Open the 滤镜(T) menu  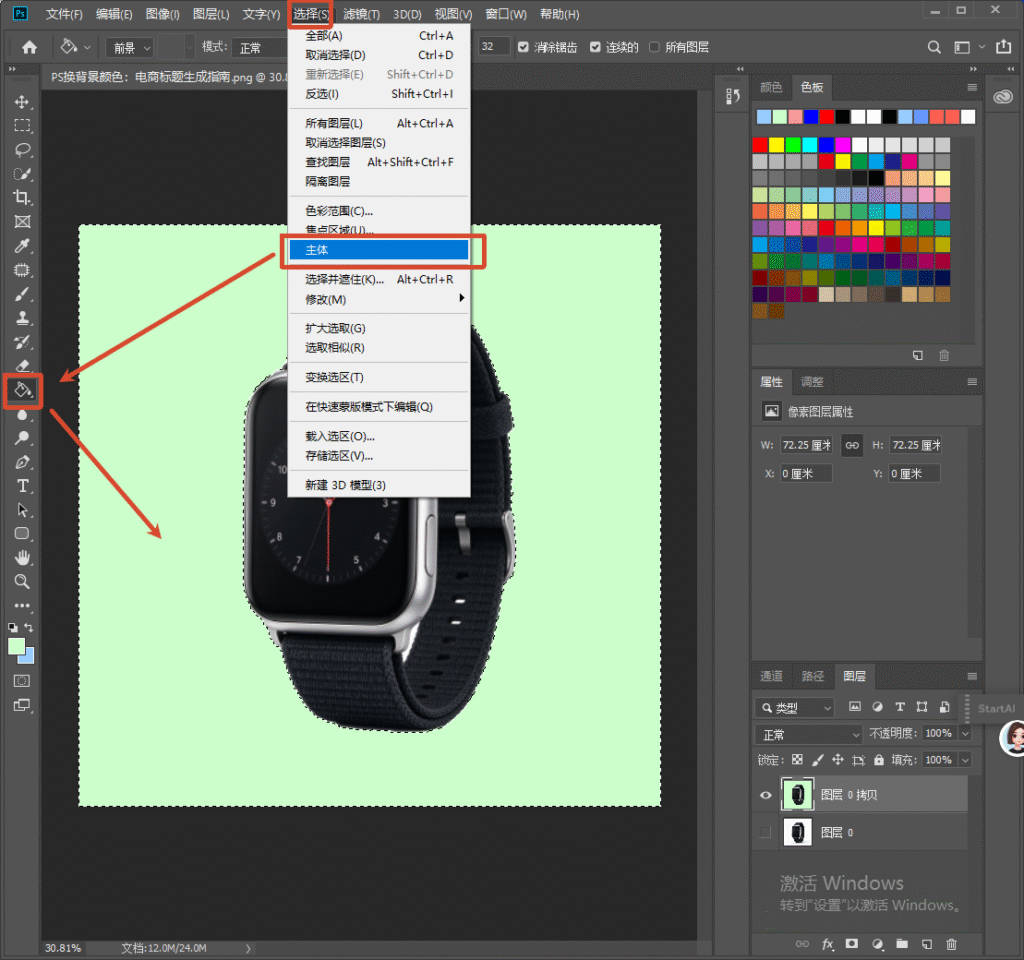click(362, 14)
